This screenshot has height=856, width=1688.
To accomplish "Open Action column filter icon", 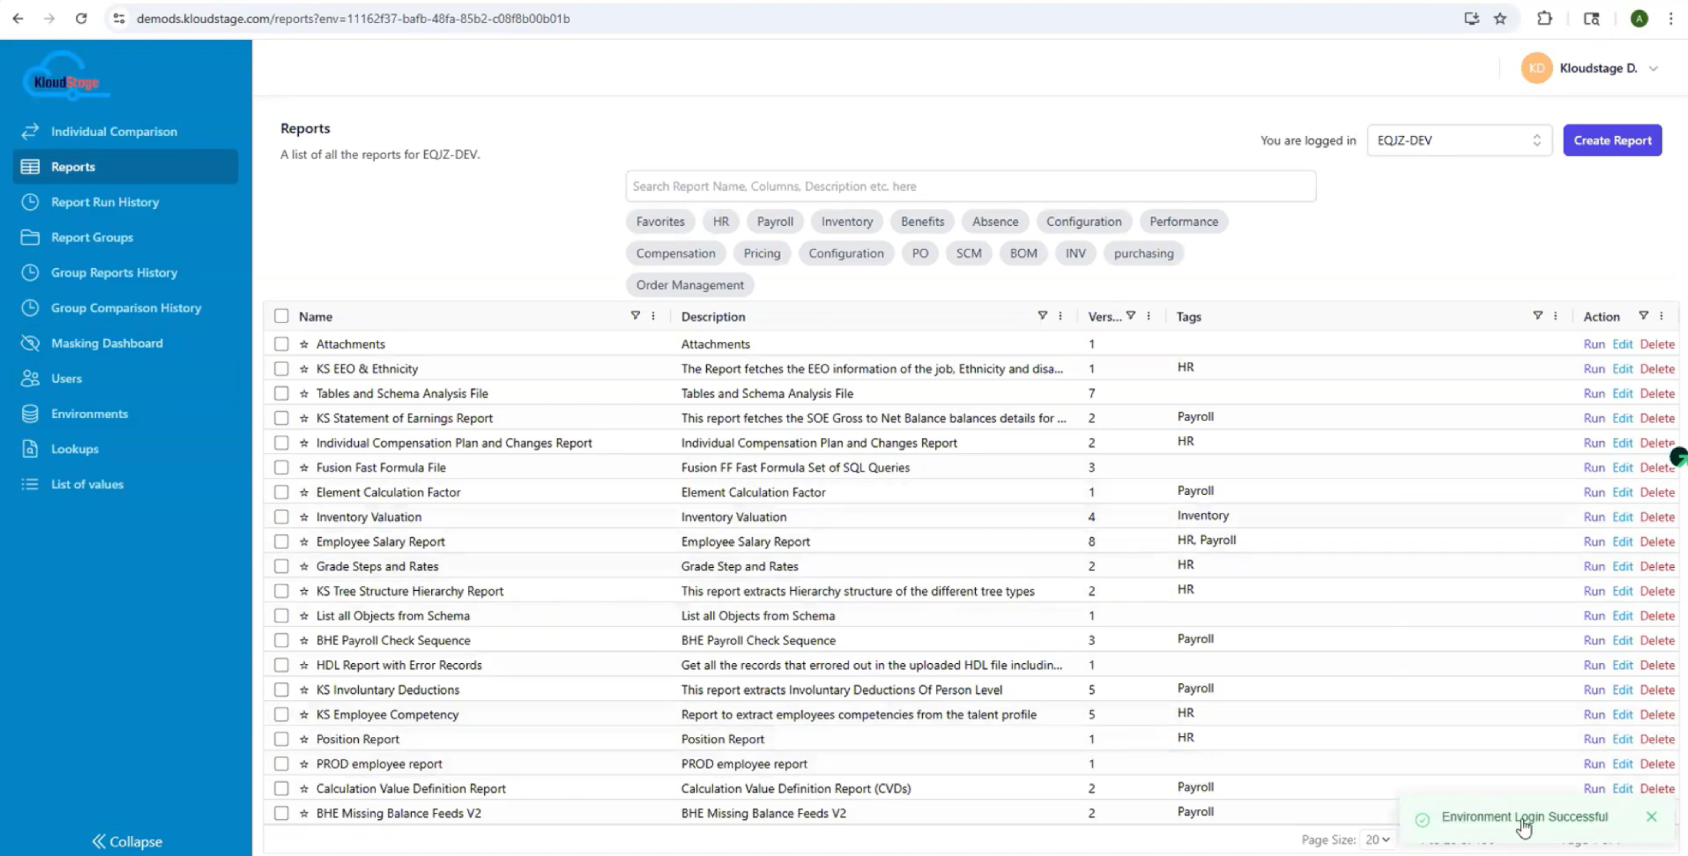I will [x=1643, y=316].
